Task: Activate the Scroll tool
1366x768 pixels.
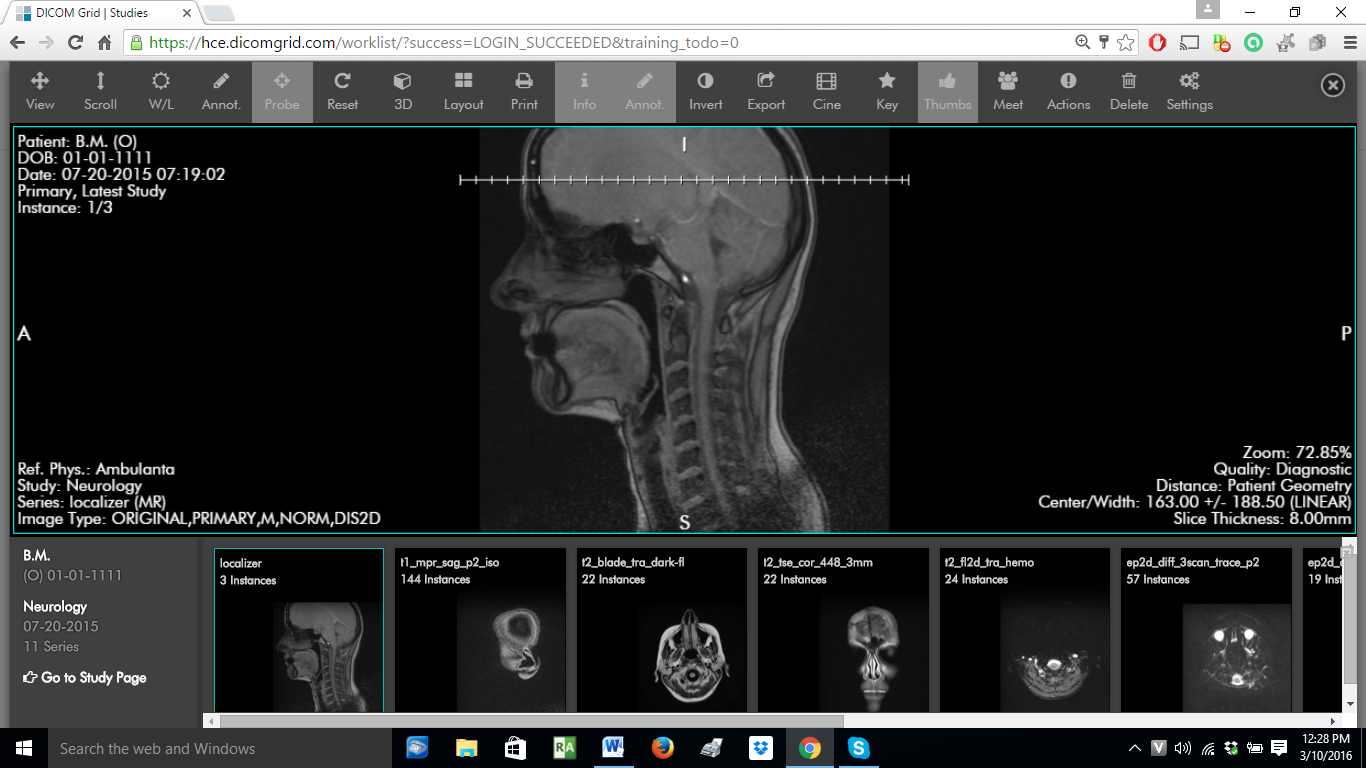Action: (x=100, y=92)
